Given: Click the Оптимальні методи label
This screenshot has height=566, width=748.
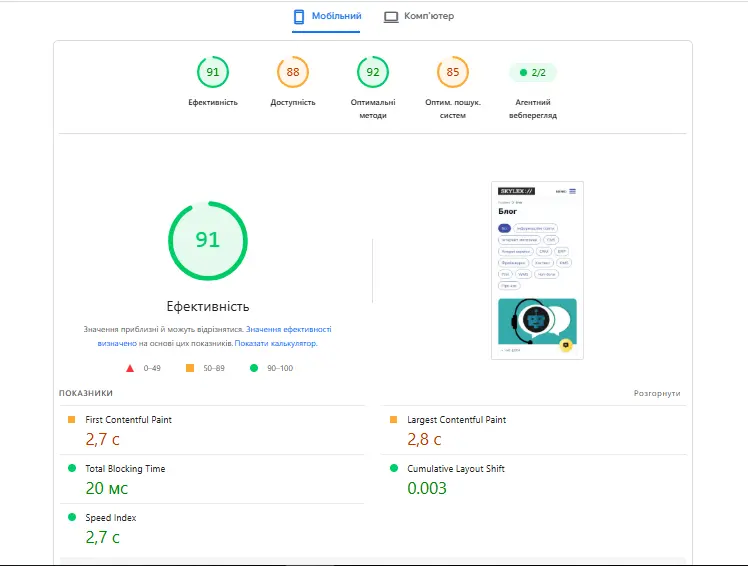Looking at the screenshot, I should click(x=373, y=108).
